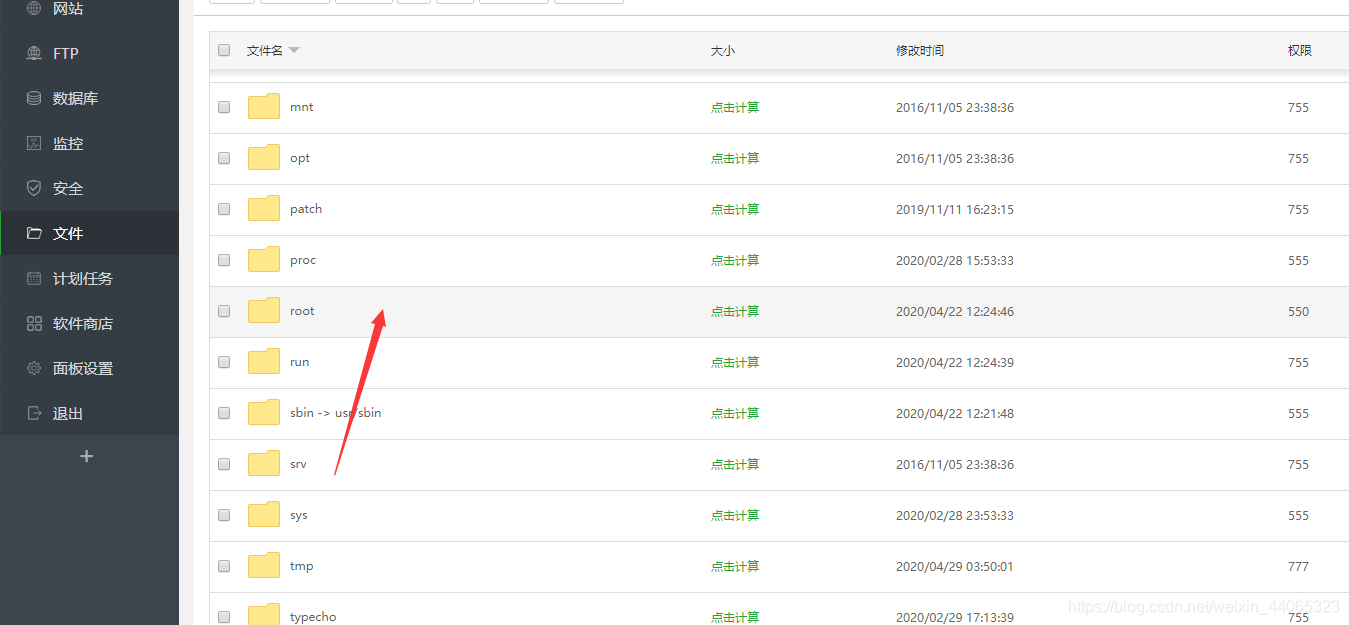Go to 安全 menu item
Image resolution: width=1349 pixels, height=625 pixels.
coord(68,189)
